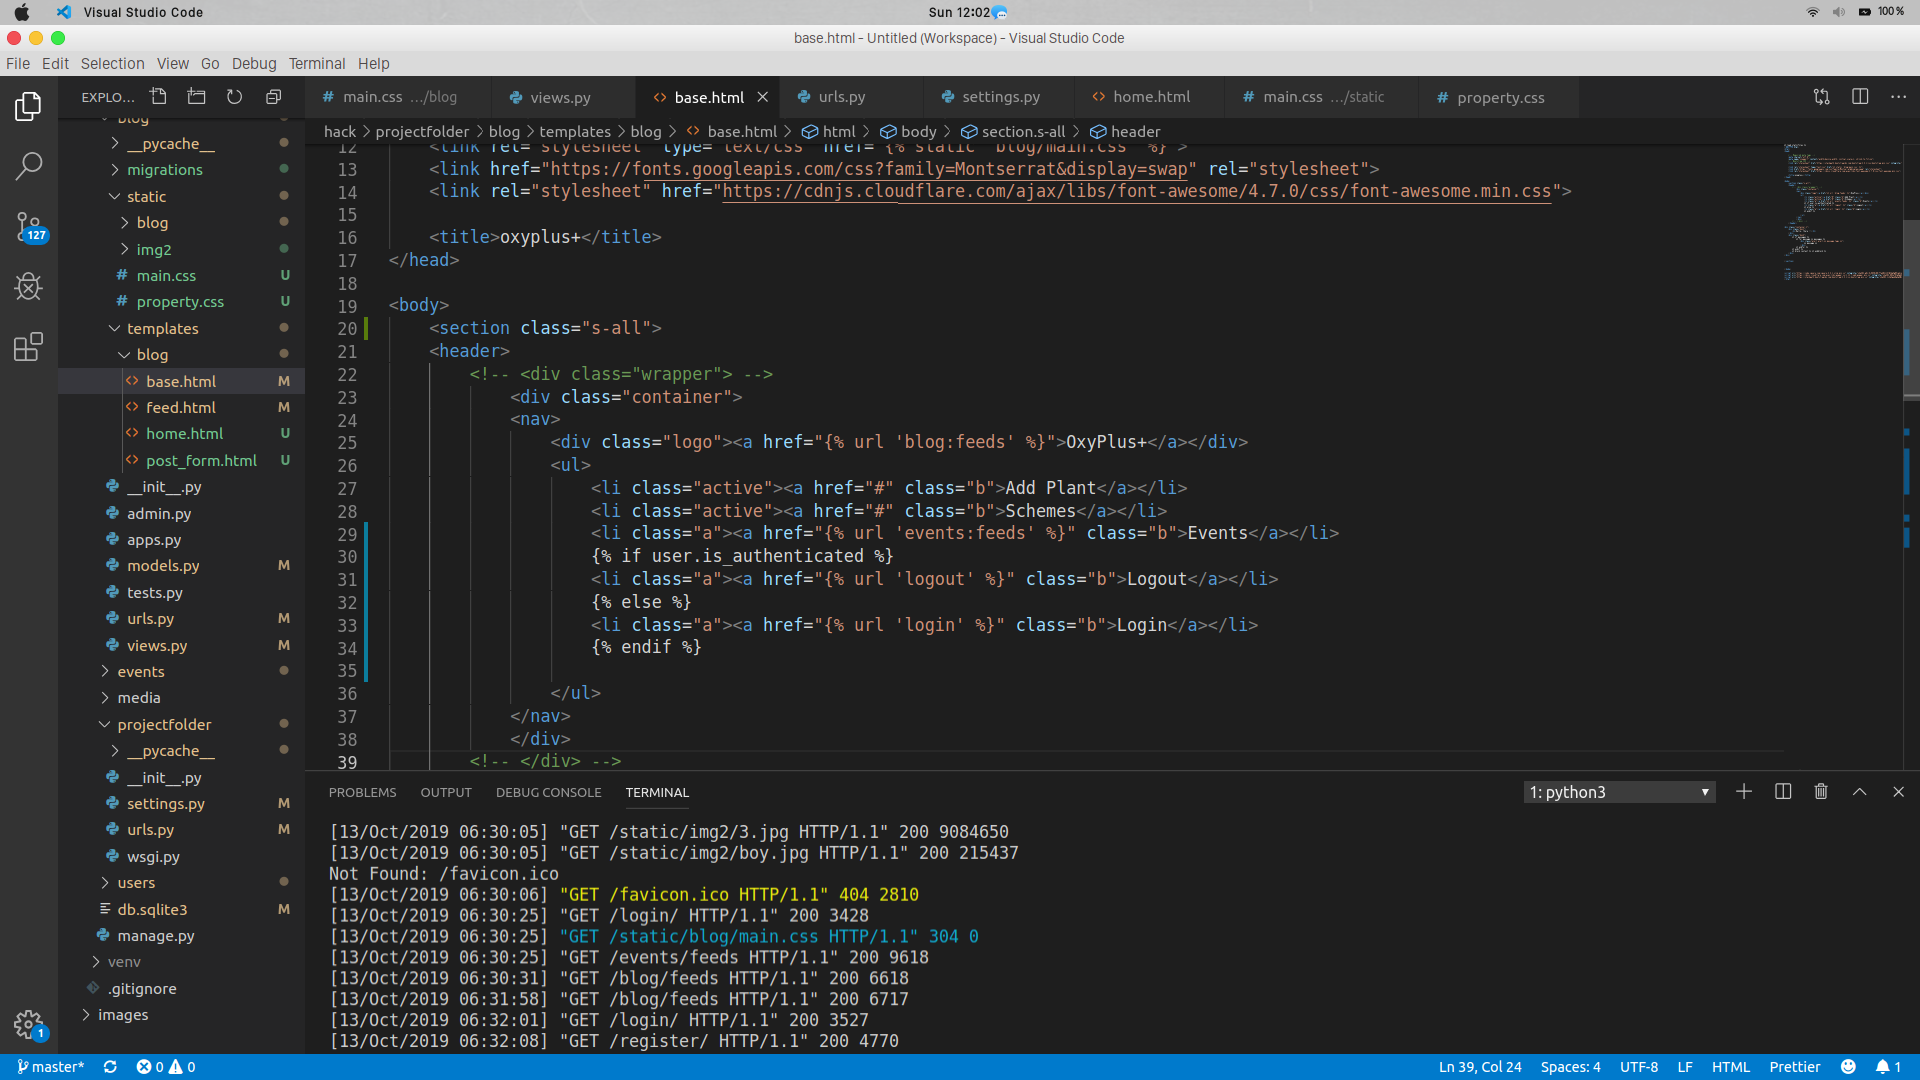
Task: Click the Refresh Explorer icon
Action: coord(234,97)
